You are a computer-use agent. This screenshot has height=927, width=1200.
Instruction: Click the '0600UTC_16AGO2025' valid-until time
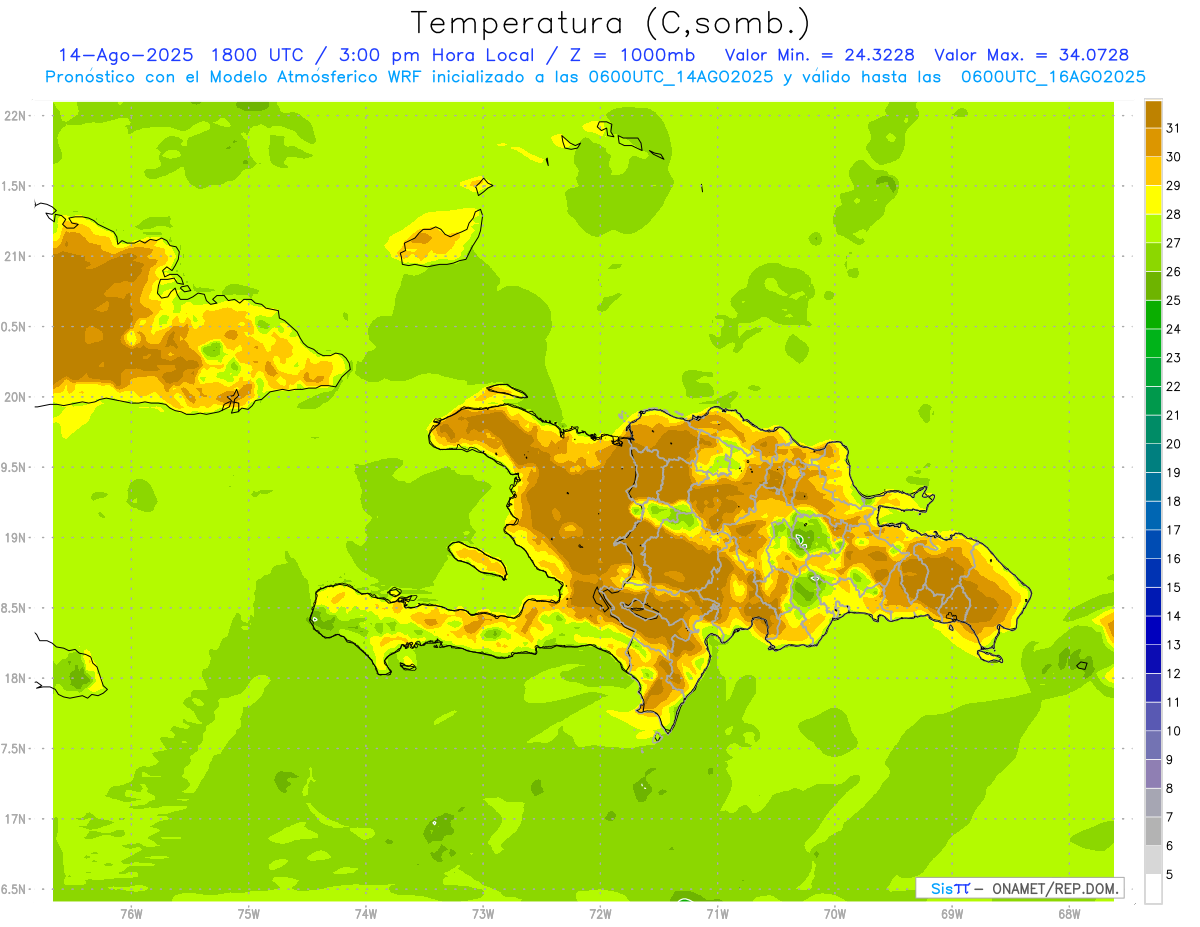[1053, 77]
